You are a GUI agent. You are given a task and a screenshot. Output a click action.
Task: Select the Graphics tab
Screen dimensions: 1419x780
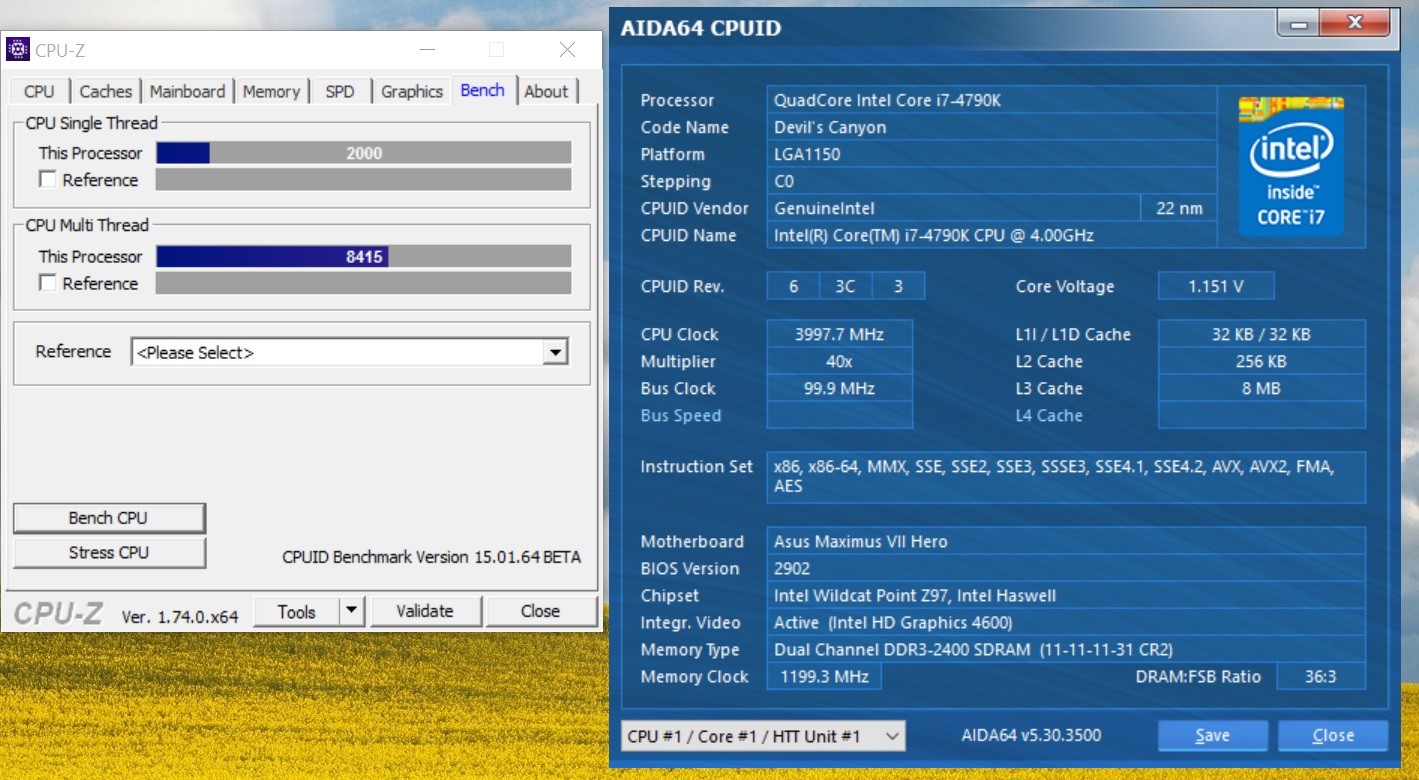412,91
